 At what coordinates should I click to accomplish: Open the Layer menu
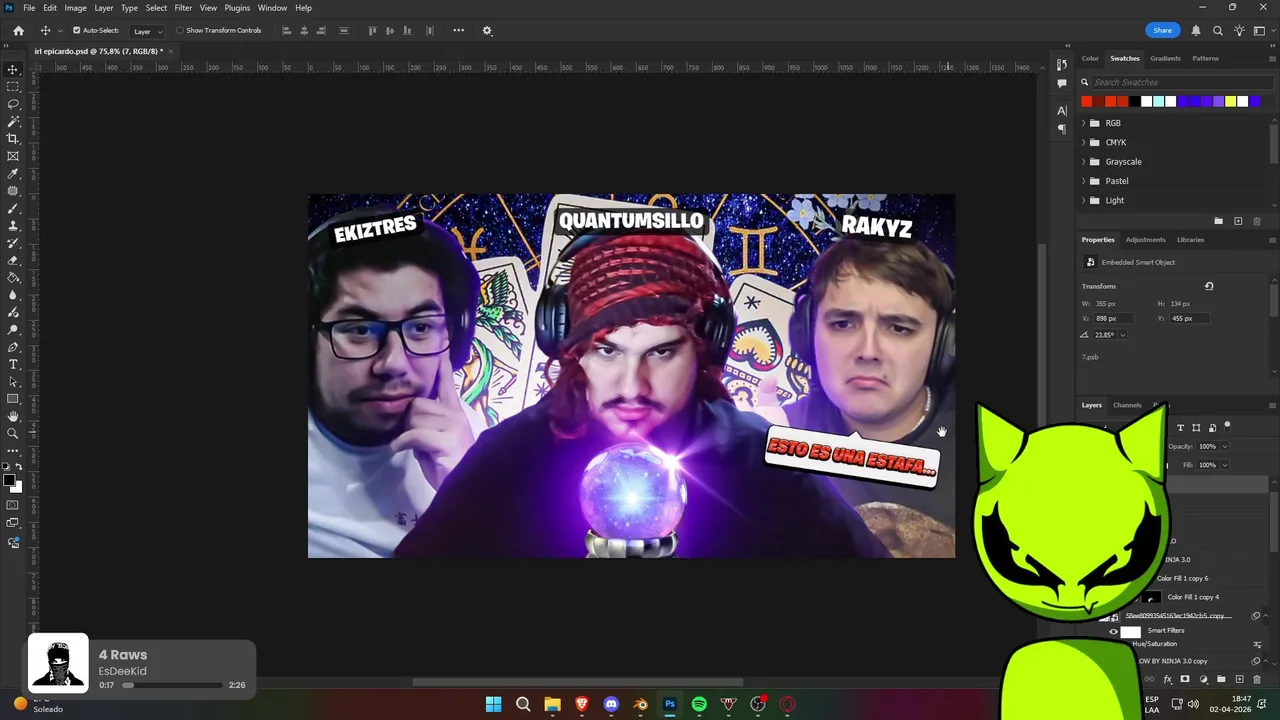(104, 8)
